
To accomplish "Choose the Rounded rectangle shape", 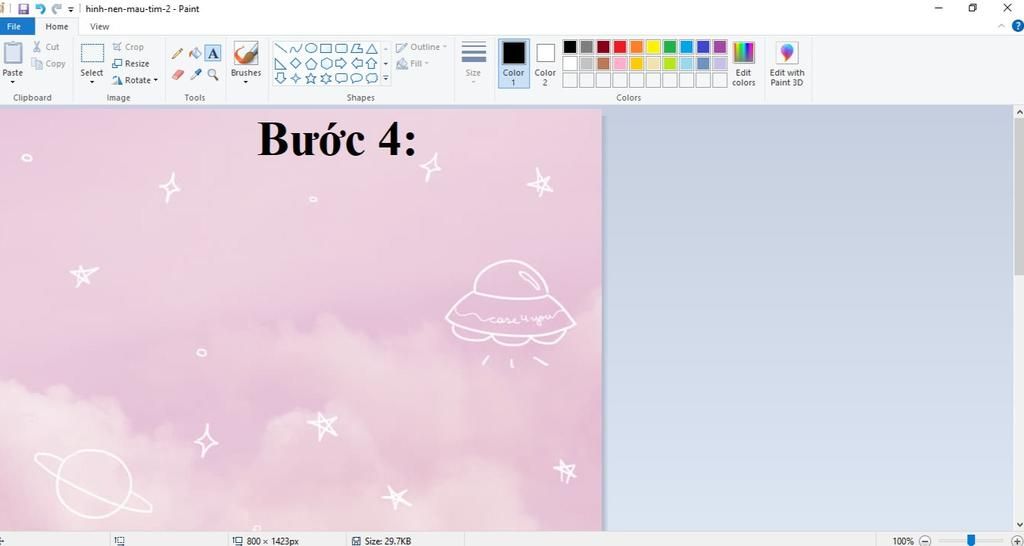I will tap(341, 48).
